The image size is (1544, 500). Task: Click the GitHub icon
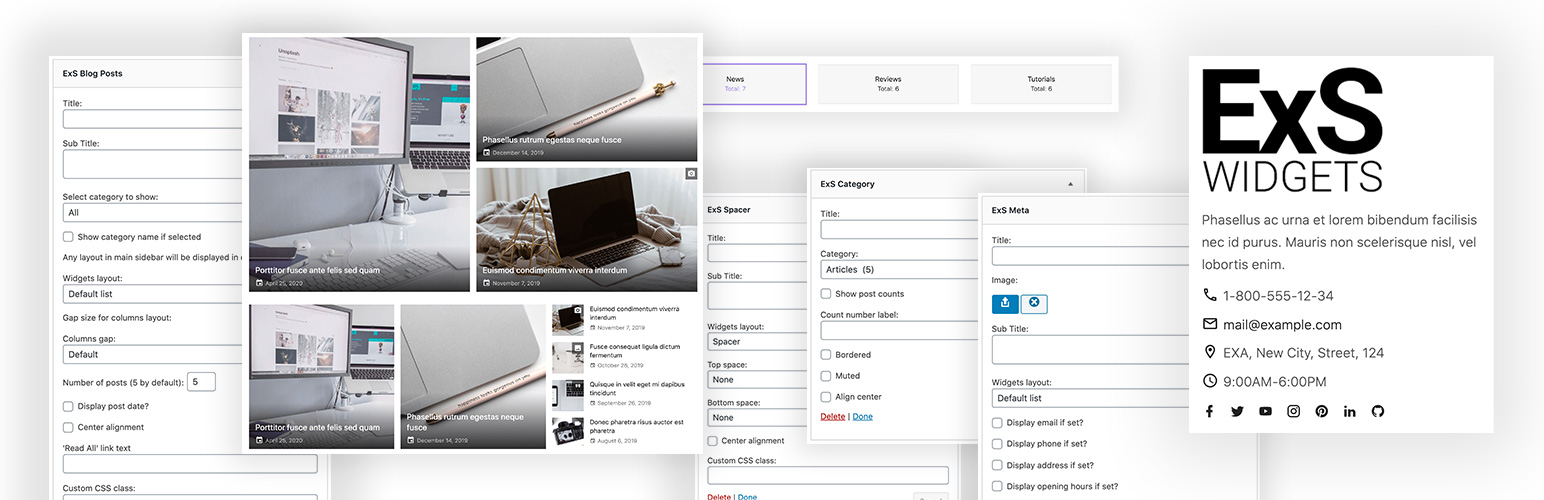1378,411
